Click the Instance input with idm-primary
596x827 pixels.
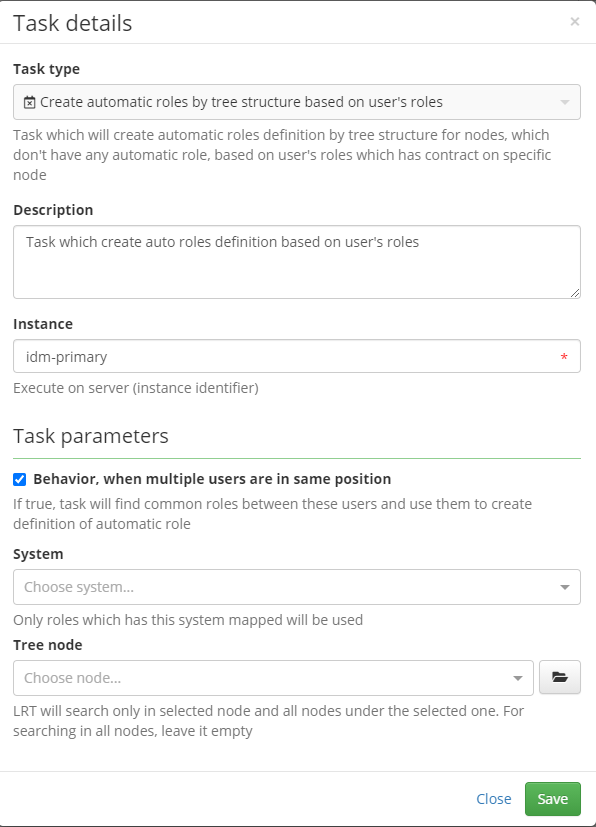pyautogui.click(x=297, y=357)
